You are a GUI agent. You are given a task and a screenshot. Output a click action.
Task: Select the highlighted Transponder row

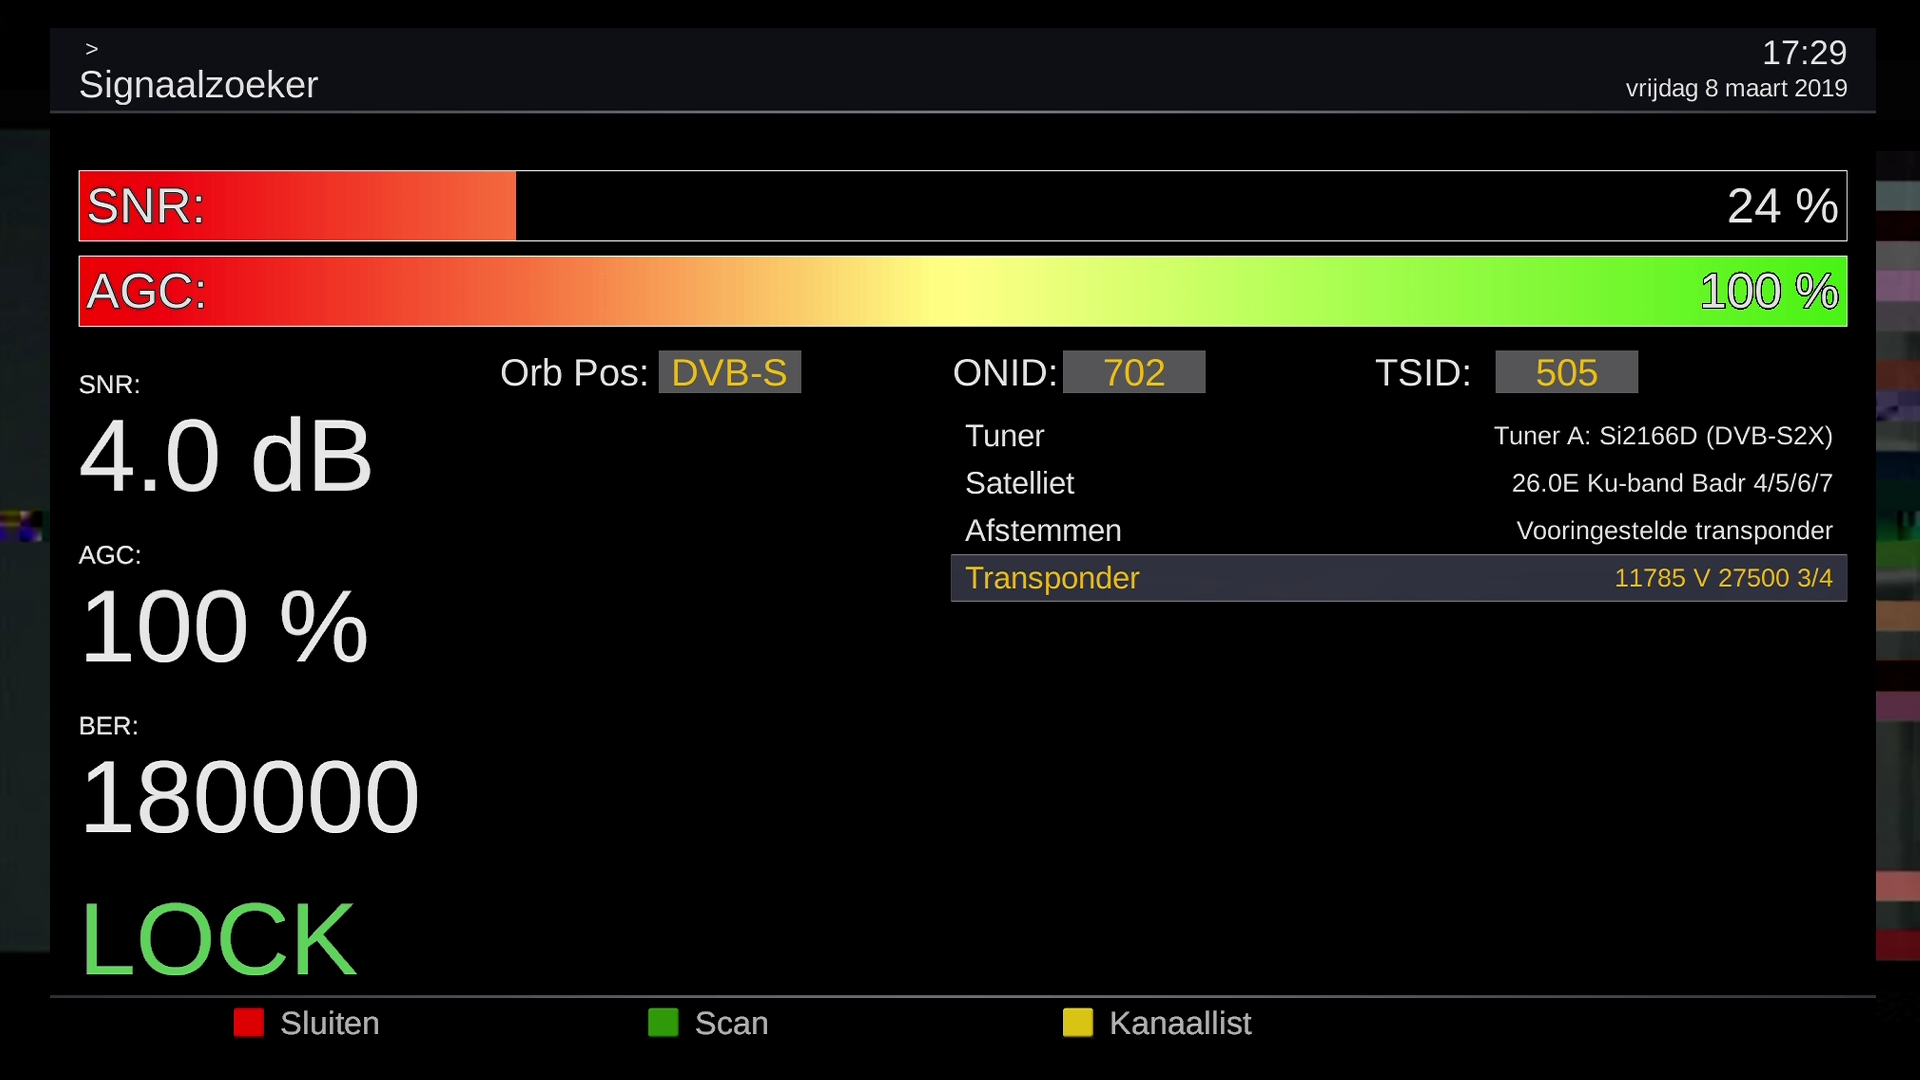(x=1398, y=578)
